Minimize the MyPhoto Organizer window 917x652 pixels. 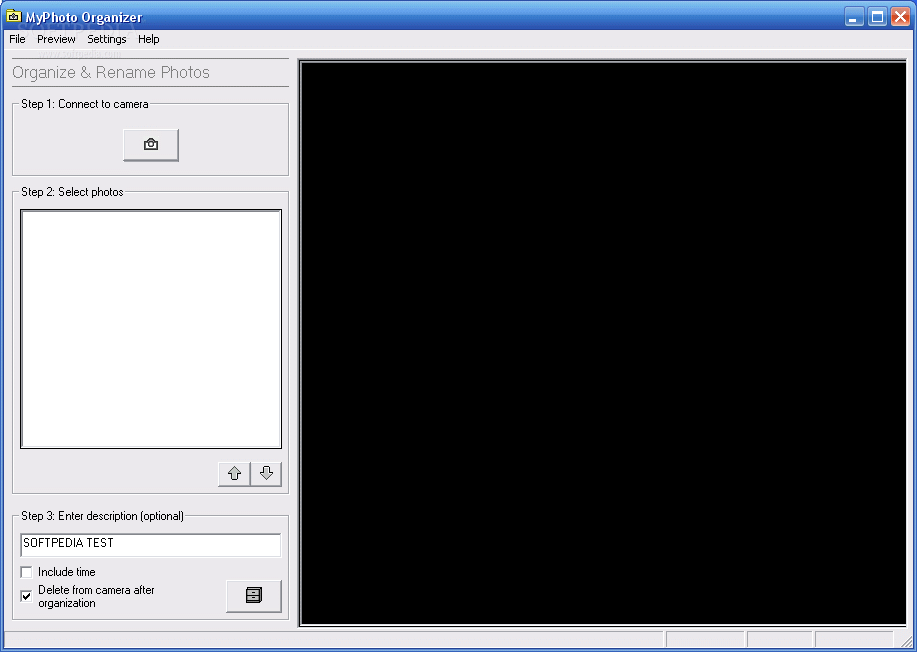pyautogui.click(x=854, y=16)
